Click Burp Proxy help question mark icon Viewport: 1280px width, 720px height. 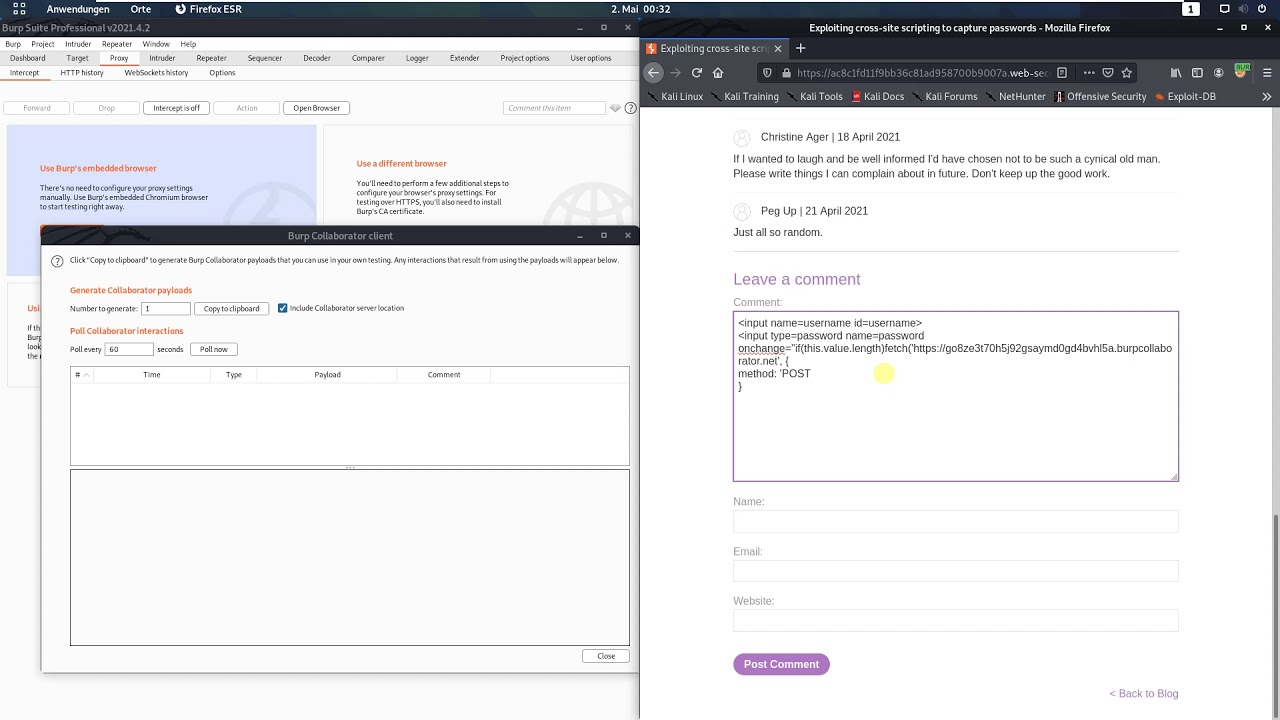(x=630, y=108)
